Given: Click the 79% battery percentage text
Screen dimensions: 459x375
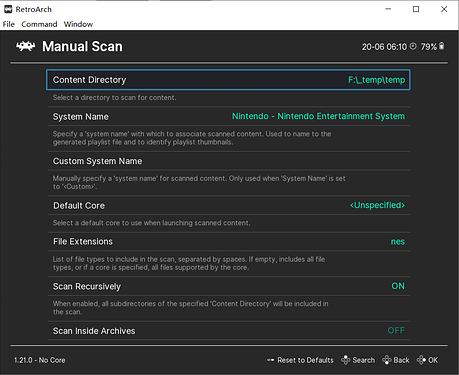Looking at the screenshot, I should click(429, 47).
